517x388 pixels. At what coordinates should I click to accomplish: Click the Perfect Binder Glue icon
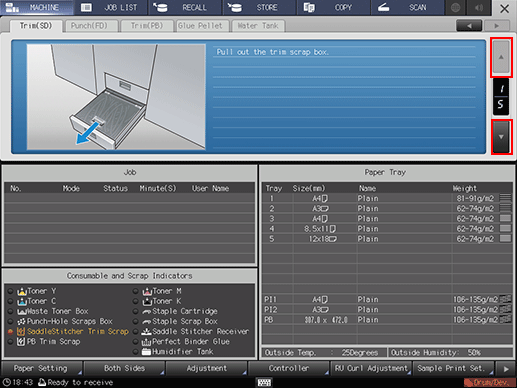pyautogui.click(x=146, y=342)
